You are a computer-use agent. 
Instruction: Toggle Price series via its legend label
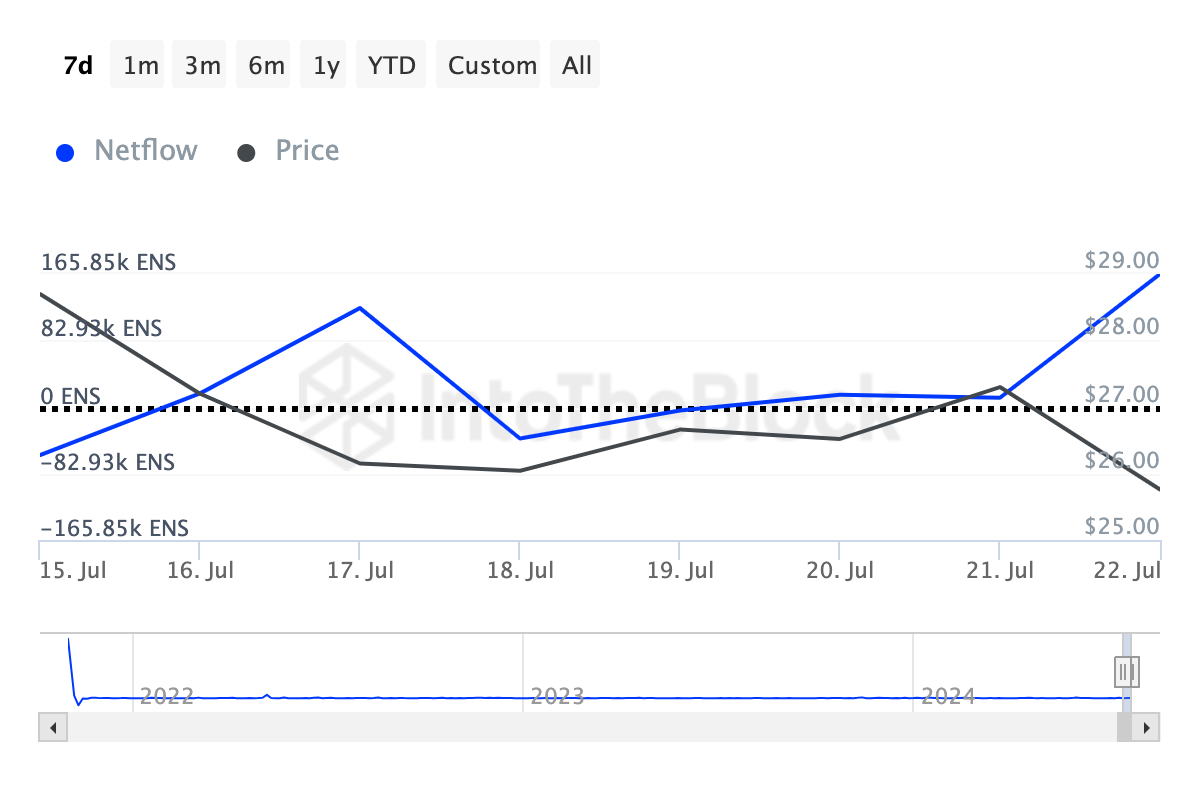(307, 151)
